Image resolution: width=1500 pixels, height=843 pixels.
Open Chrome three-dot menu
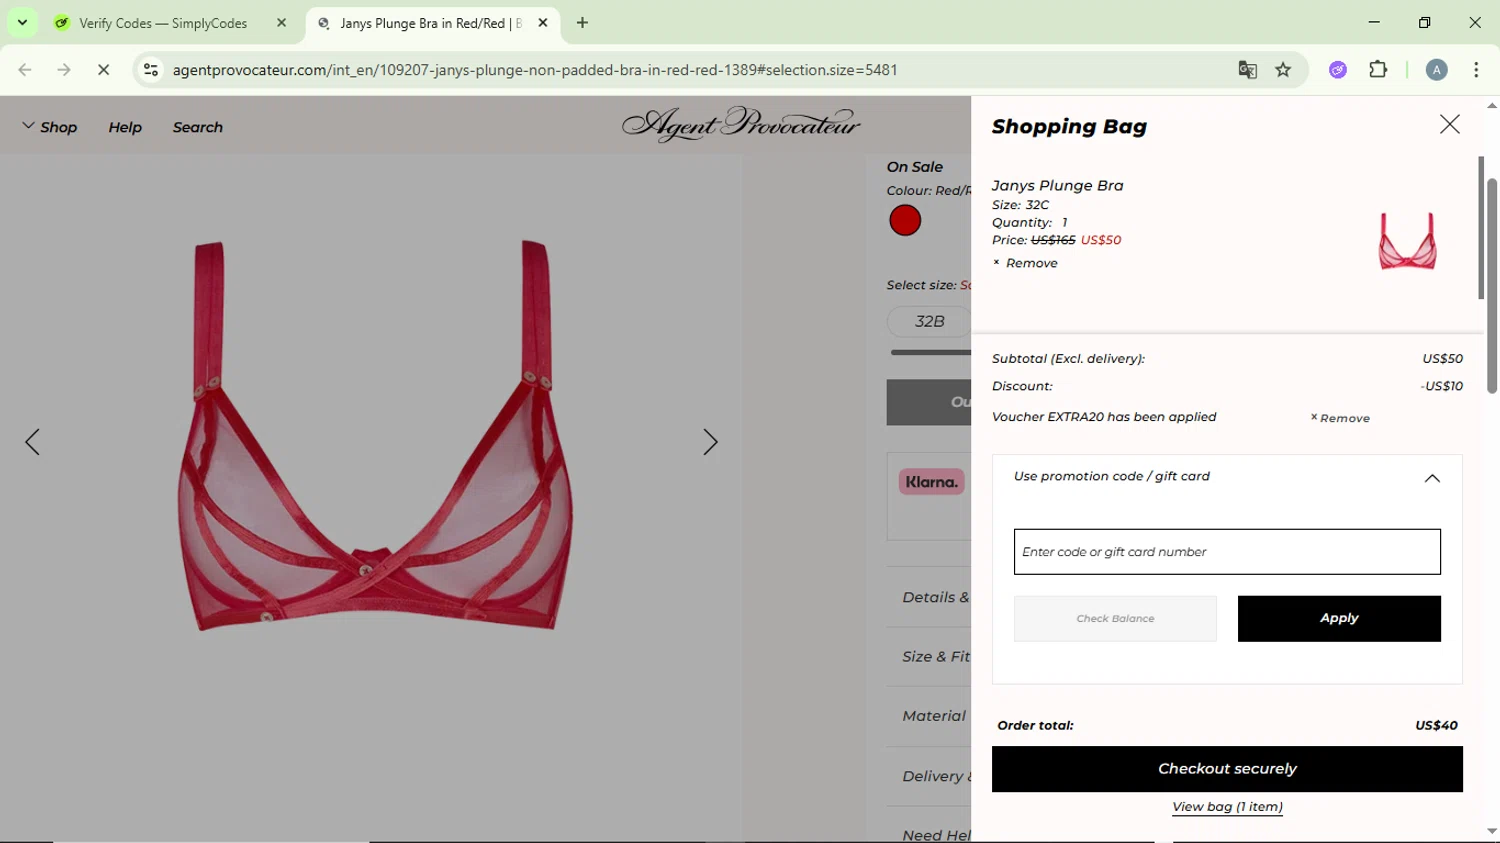(1476, 70)
